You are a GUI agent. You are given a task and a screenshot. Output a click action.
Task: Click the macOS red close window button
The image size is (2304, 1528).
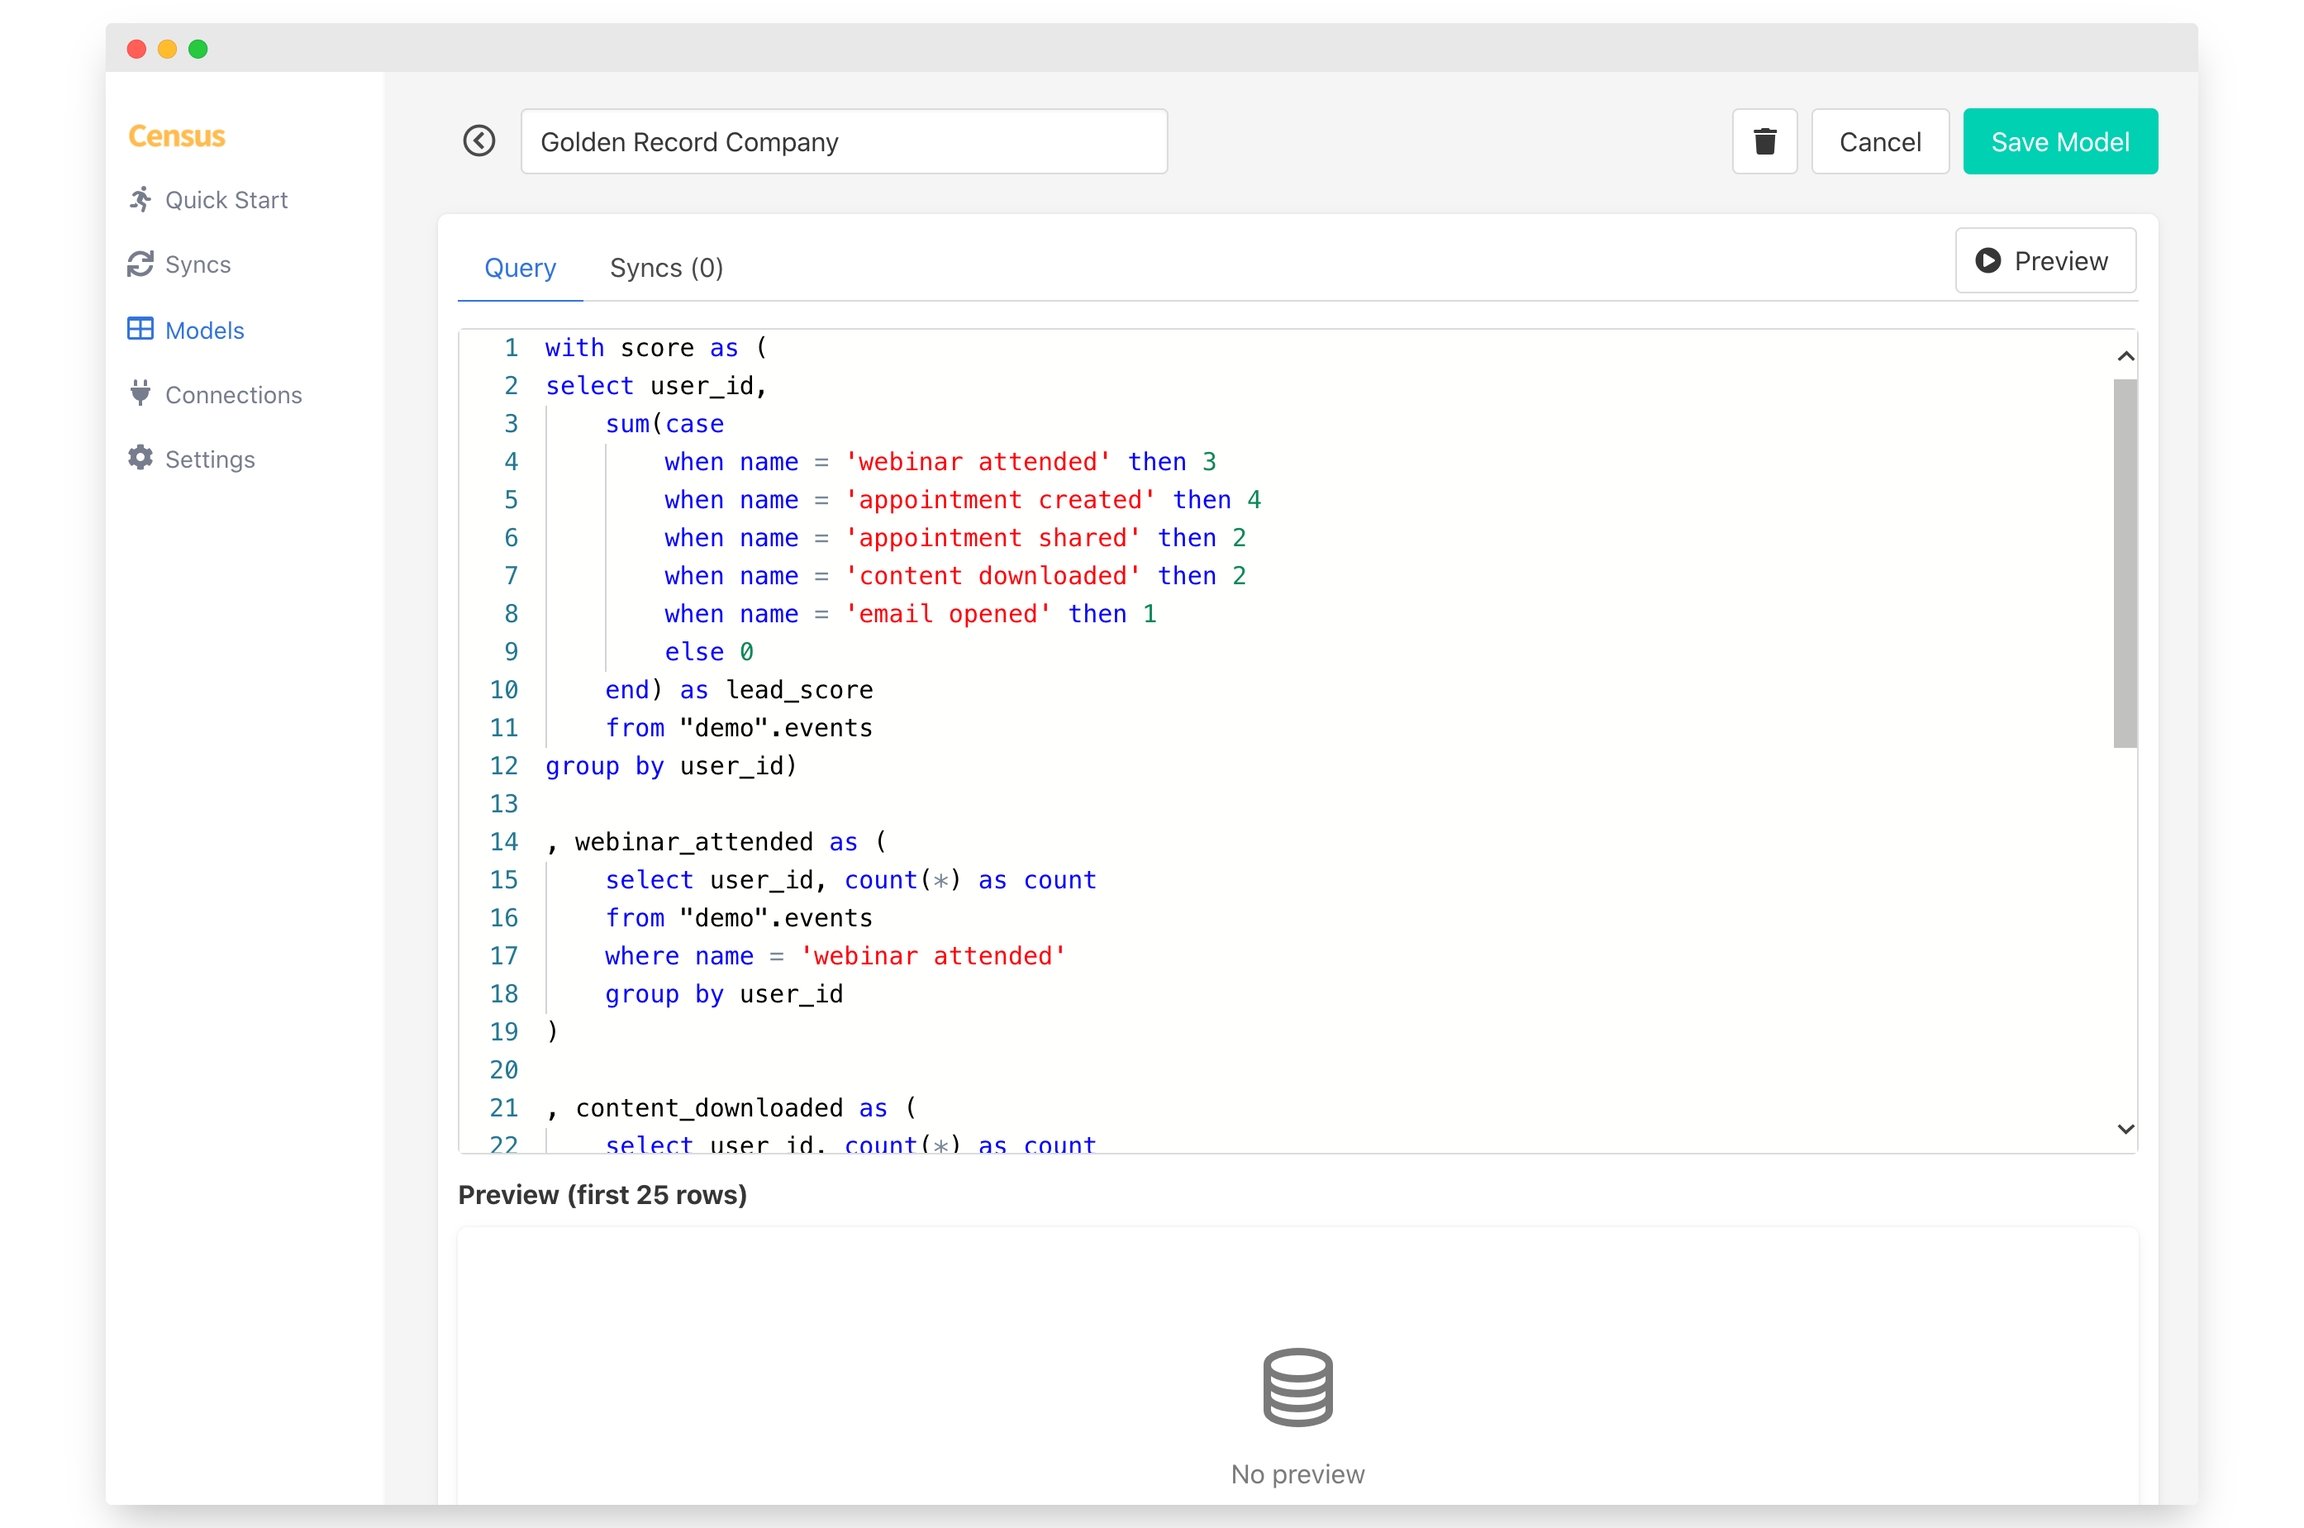(x=137, y=48)
